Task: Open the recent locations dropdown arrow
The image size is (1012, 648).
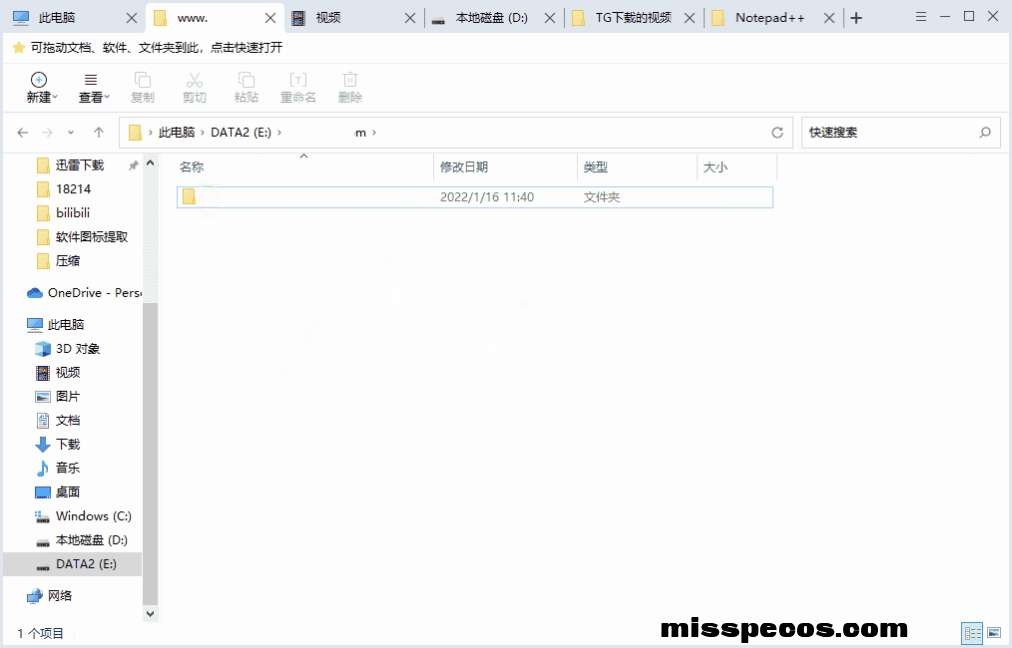Action: tap(71, 132)
